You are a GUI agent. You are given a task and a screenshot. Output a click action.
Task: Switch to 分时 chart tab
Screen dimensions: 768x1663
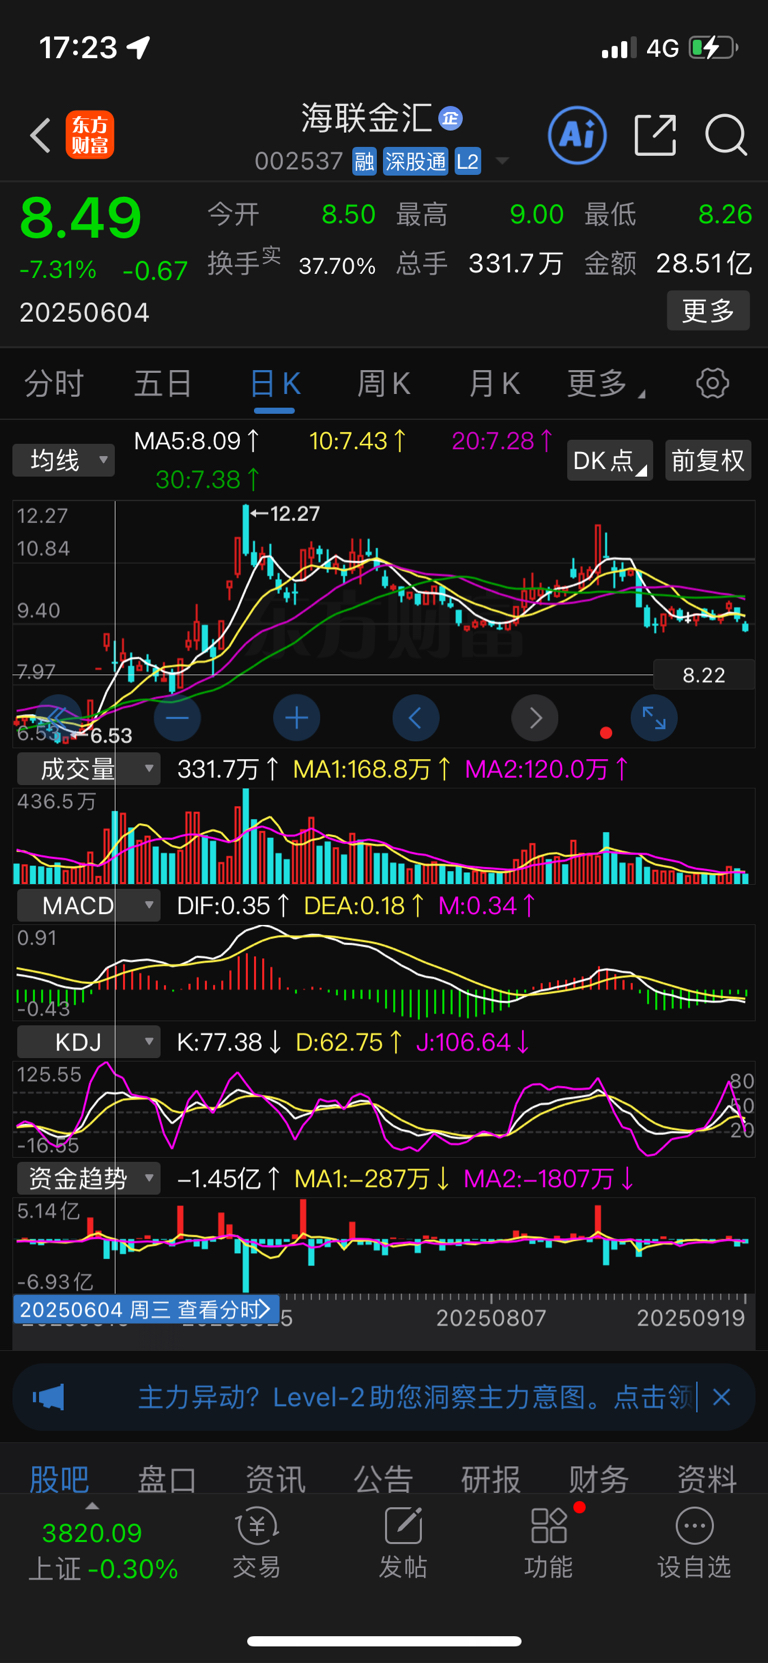(54, 383)
